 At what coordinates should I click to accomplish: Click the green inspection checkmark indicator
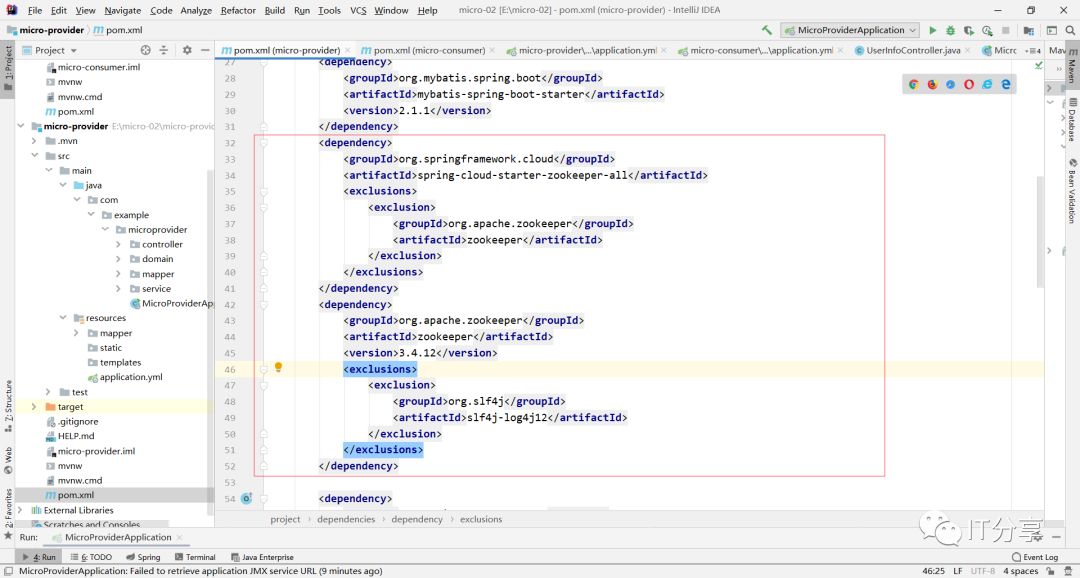tap(1039, 65)
